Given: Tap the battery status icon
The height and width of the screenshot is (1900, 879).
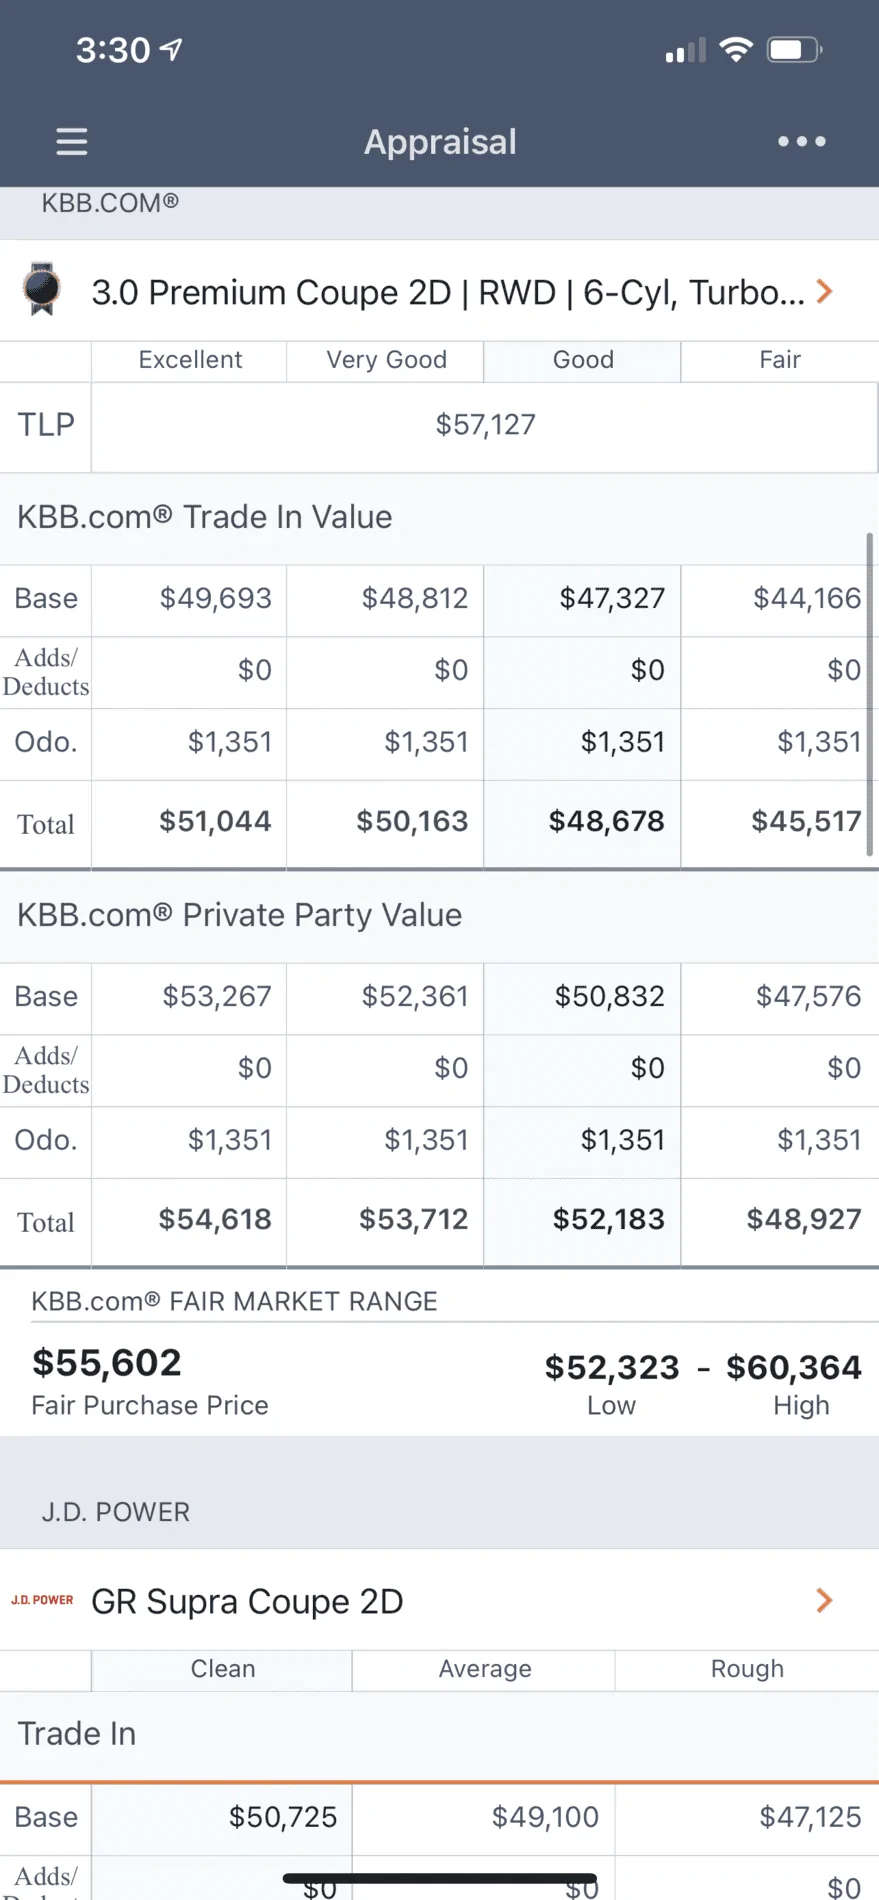Looking at the screenshot, I should 794,50.
